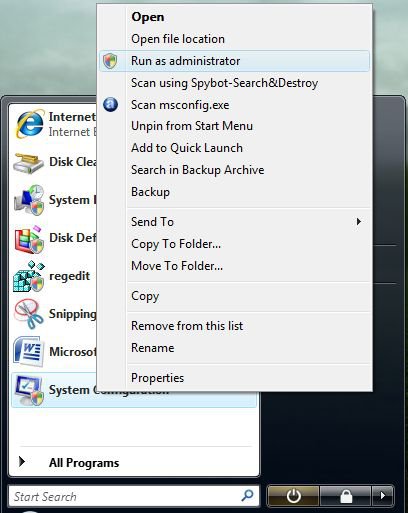Click the System Restore clock-and-shield icon
408x513 pixels.
coord(29,200)
